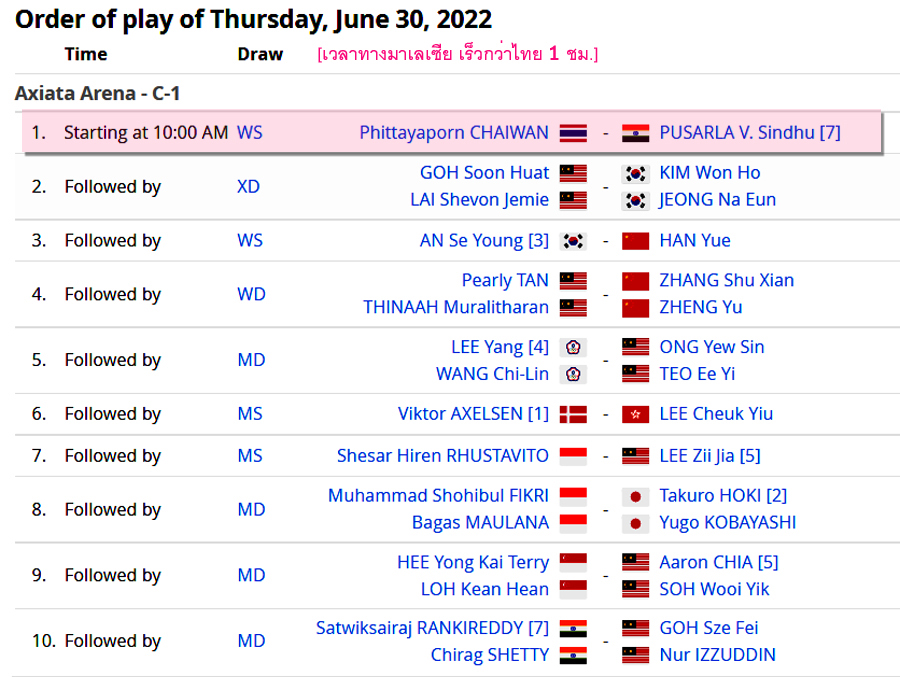Click Korea flag beside AN Se Young
Image resolution: width=900 pixels, height=677 pixels.
point(573,241)
